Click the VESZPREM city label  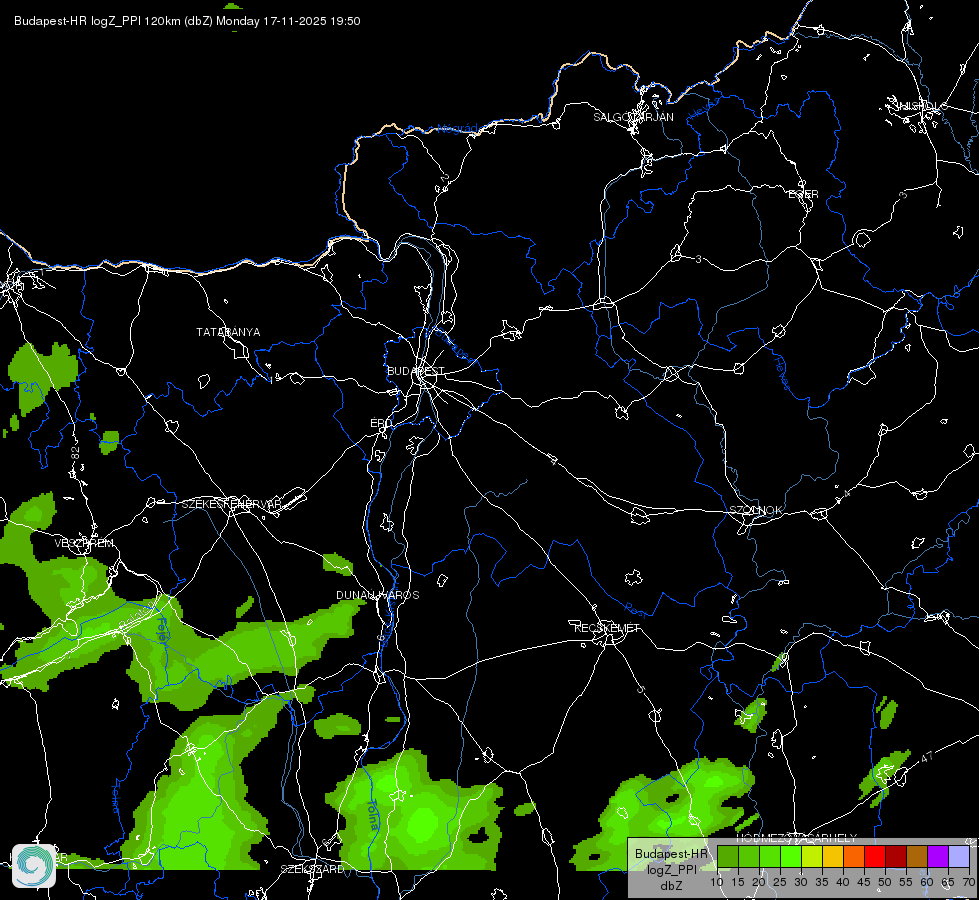[x=84, y=543]
